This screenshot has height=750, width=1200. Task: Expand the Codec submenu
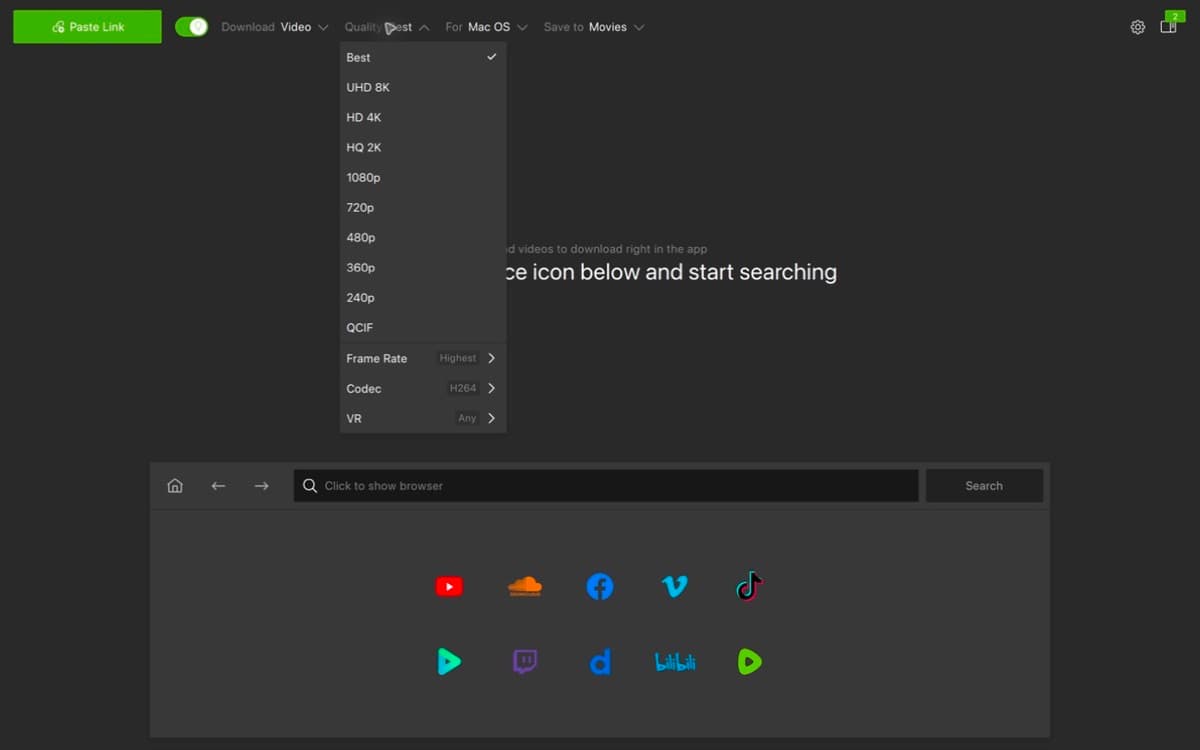423,388
